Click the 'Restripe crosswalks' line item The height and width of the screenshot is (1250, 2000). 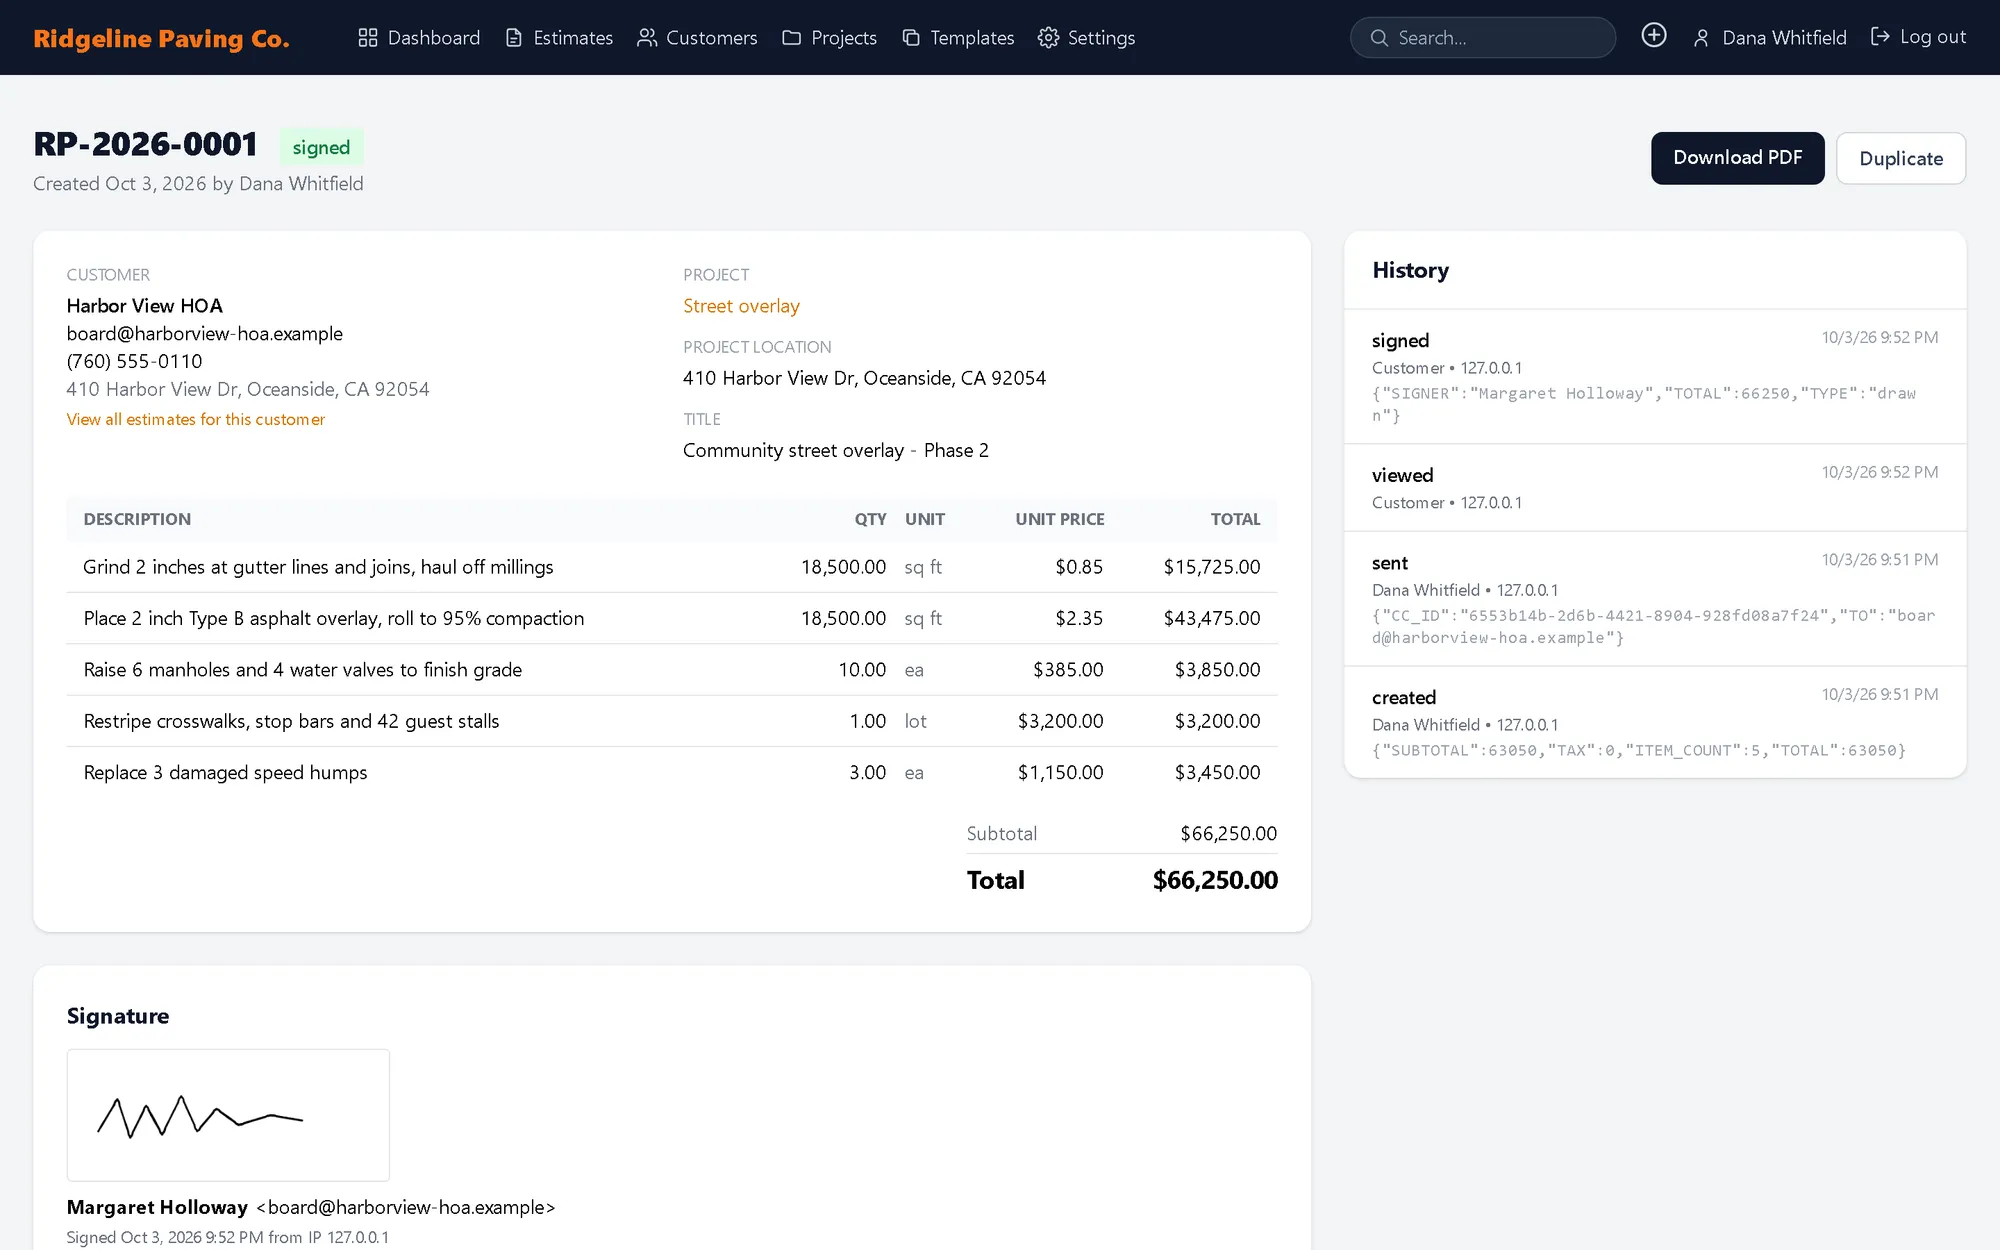point(672,721)
